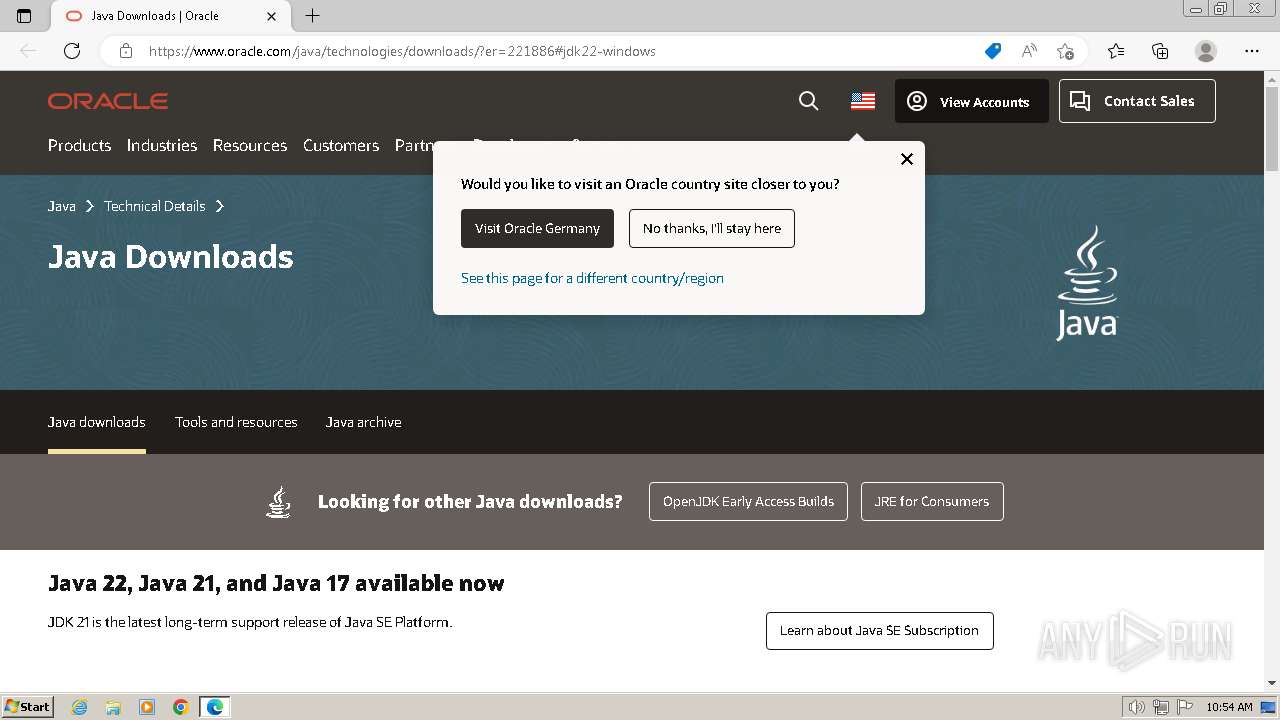Click the Oracle logo
Viewport: 1280px width, 720px height.
coord(108,101)
